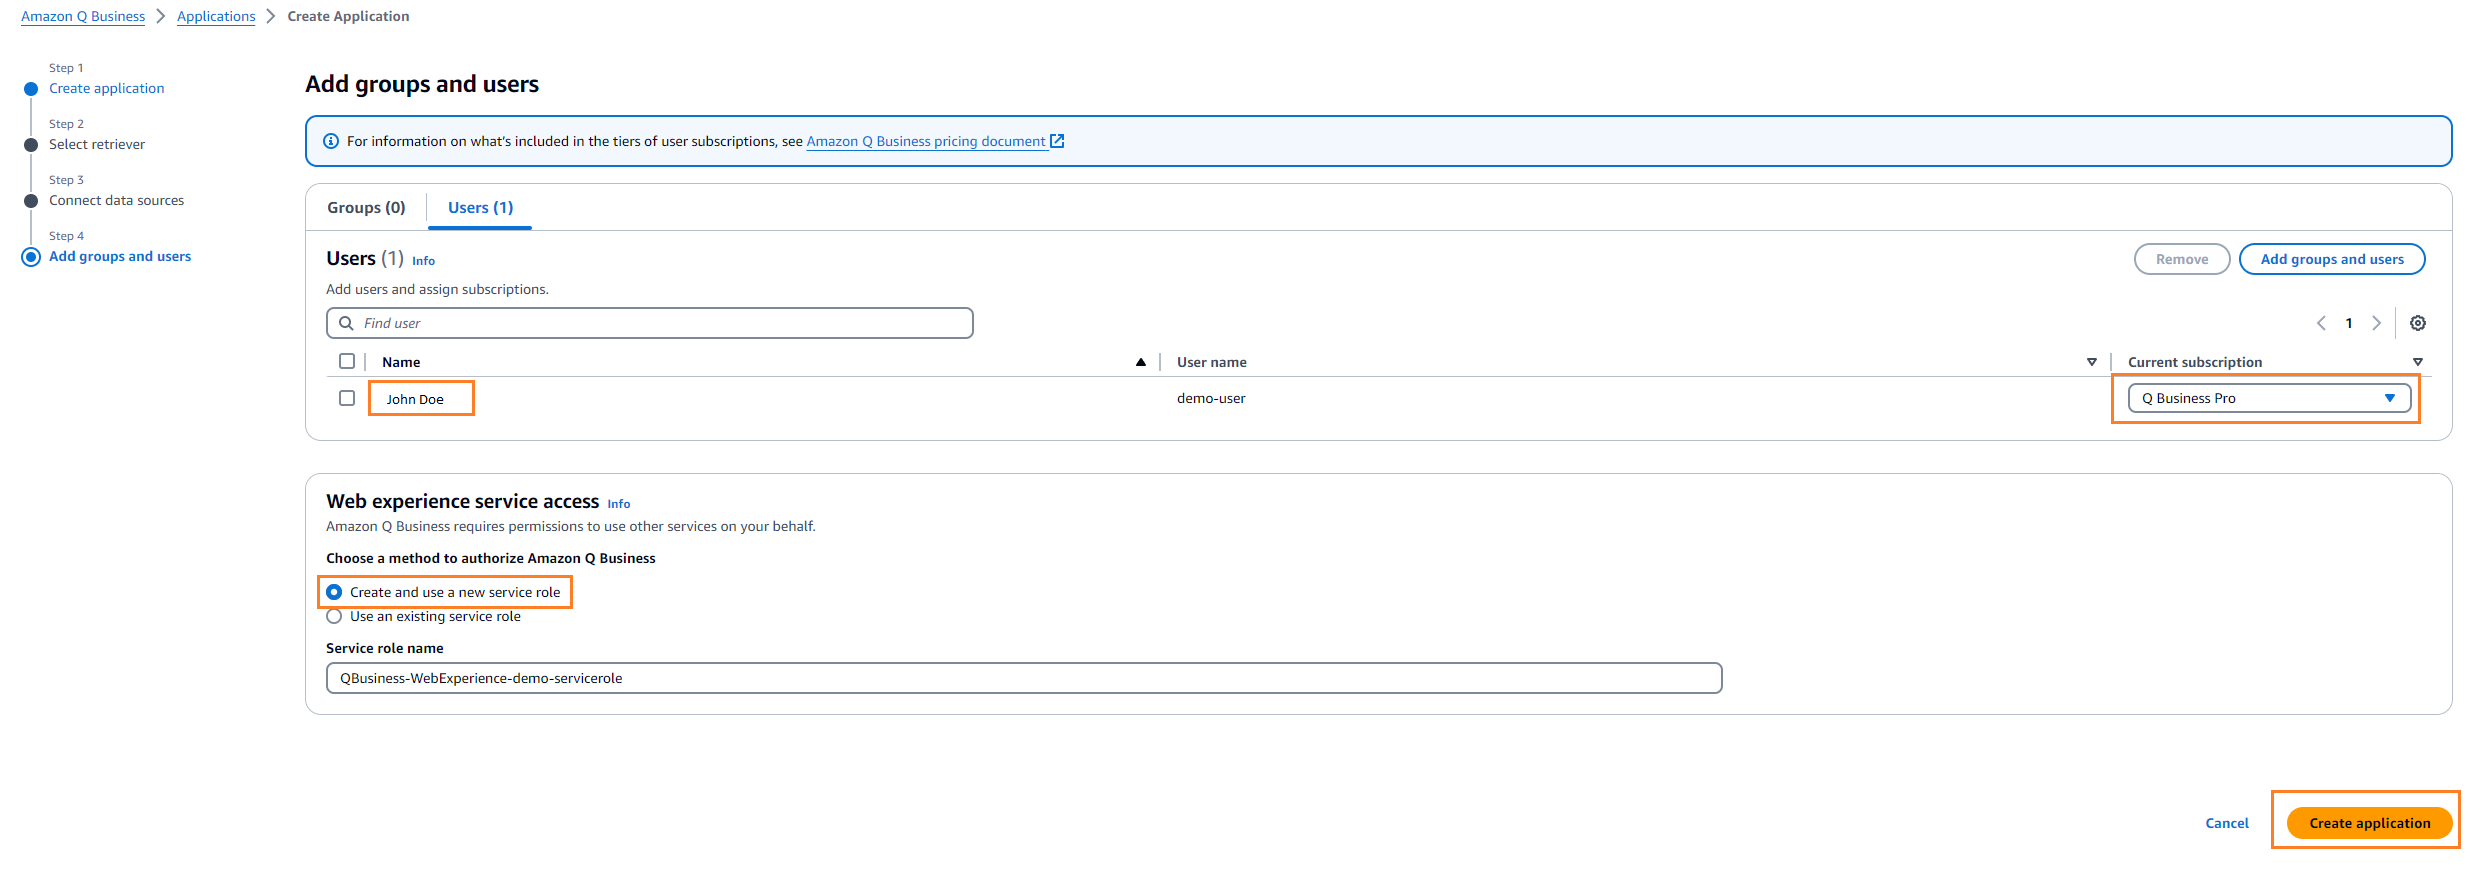
Task: Go to Amazon Q Business breadcrumb
Action: coord(83,16)
